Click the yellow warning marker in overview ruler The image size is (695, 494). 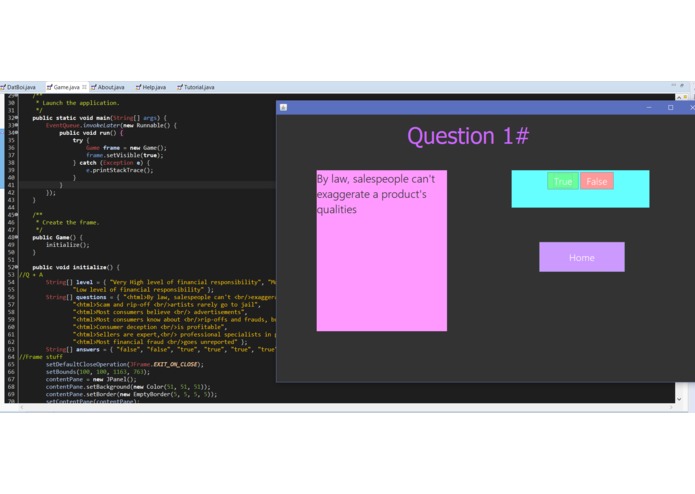coord(685,97)
